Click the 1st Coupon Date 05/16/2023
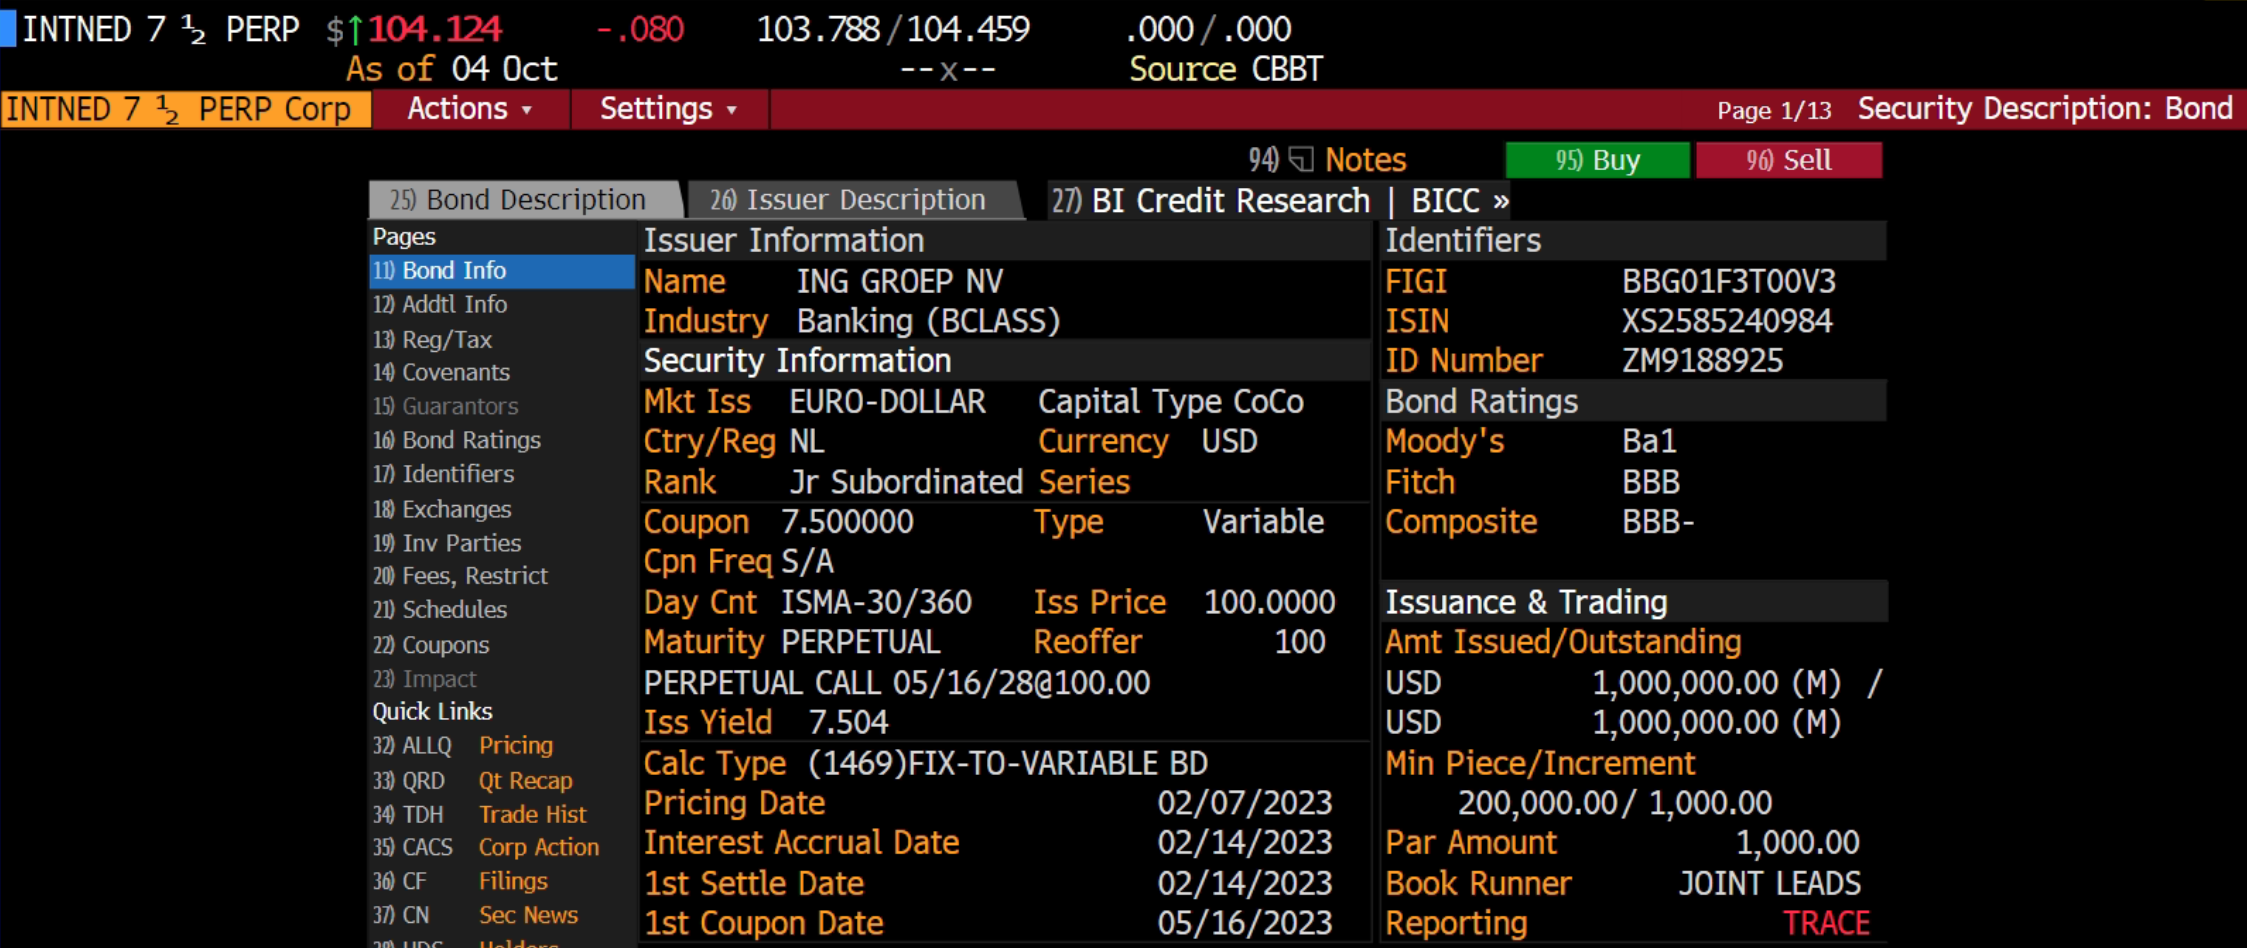 (x=1245, y=923)
